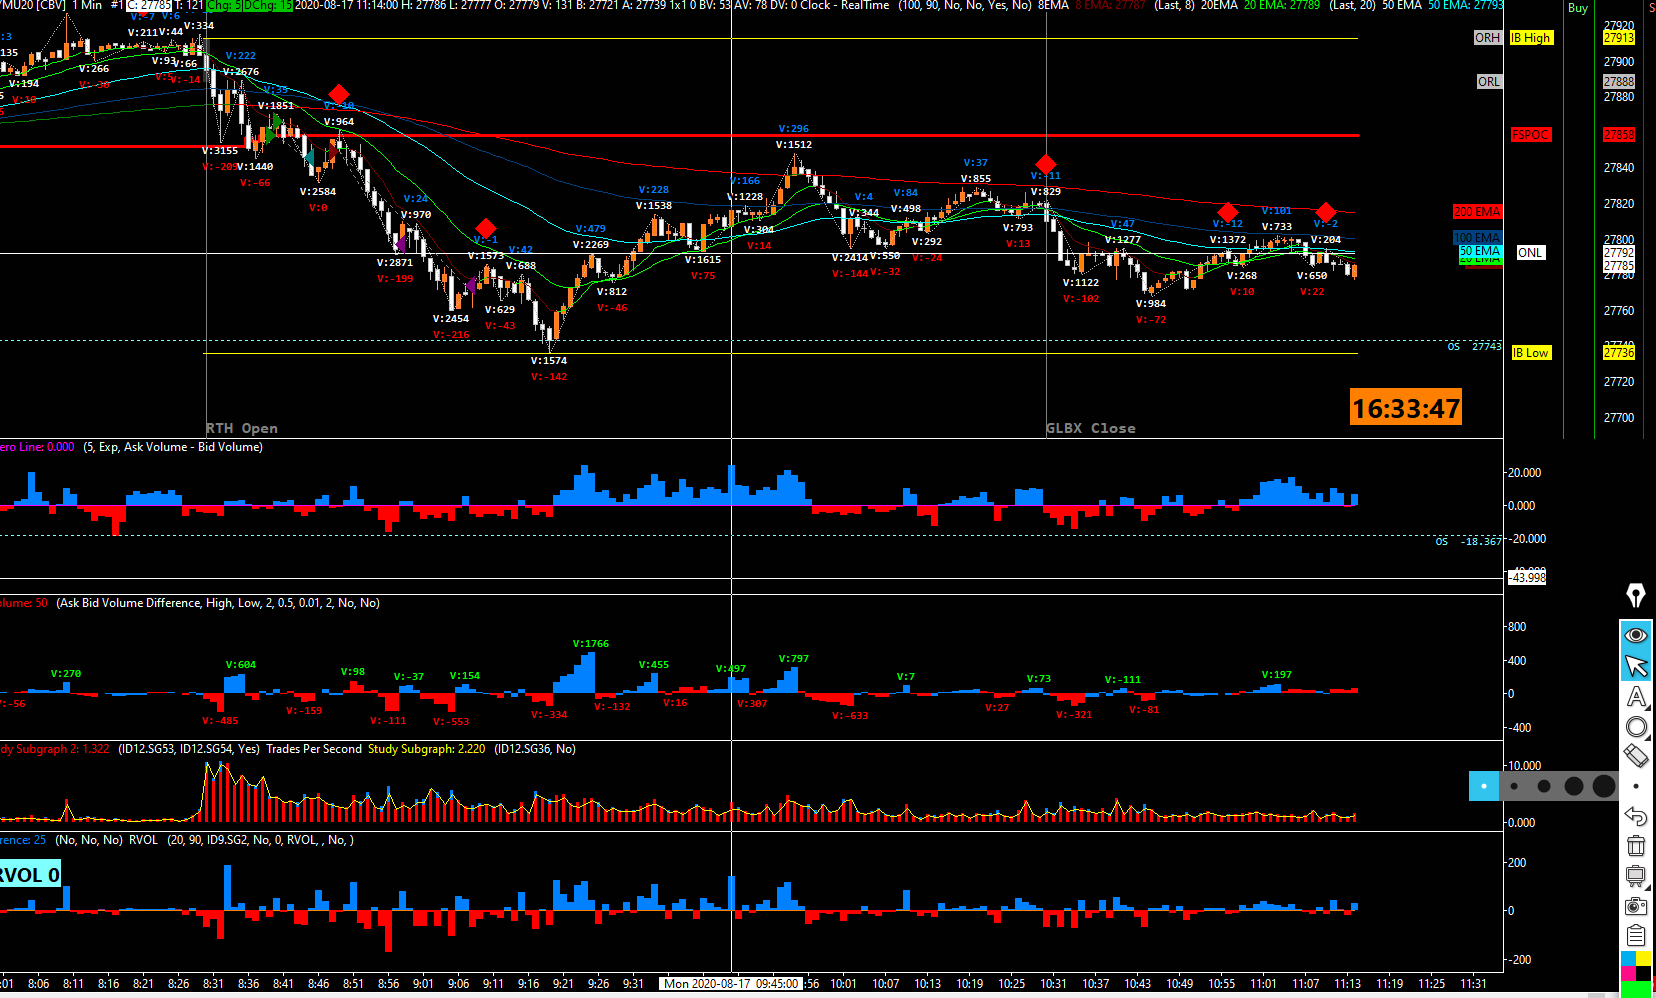Select the arrow cursor tool

pyautogui.click(x=1636, y=666)
